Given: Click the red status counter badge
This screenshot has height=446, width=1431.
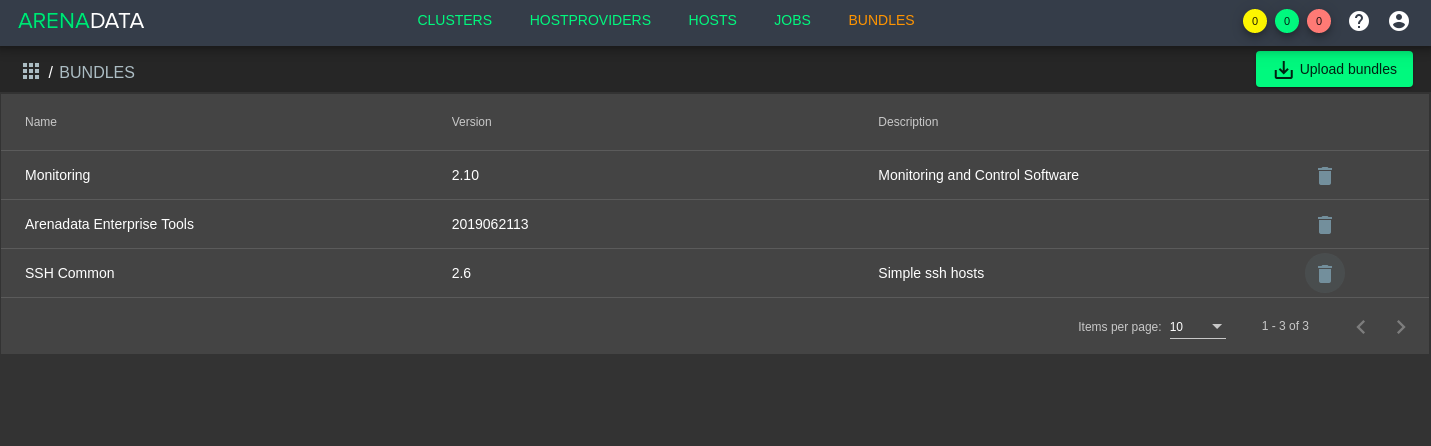Looking at the screenshot, I should (1319, 21).
